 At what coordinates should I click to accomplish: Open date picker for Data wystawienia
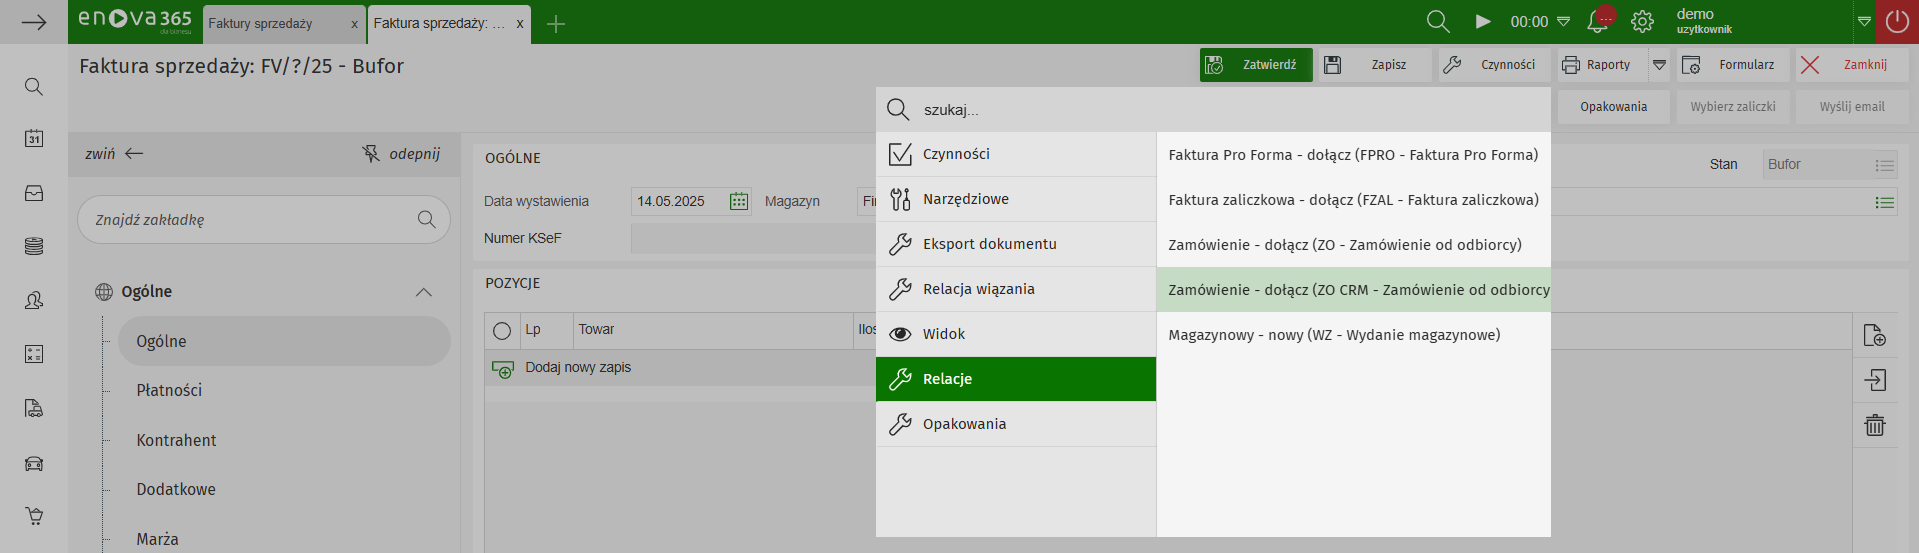(x=739, y=201)
